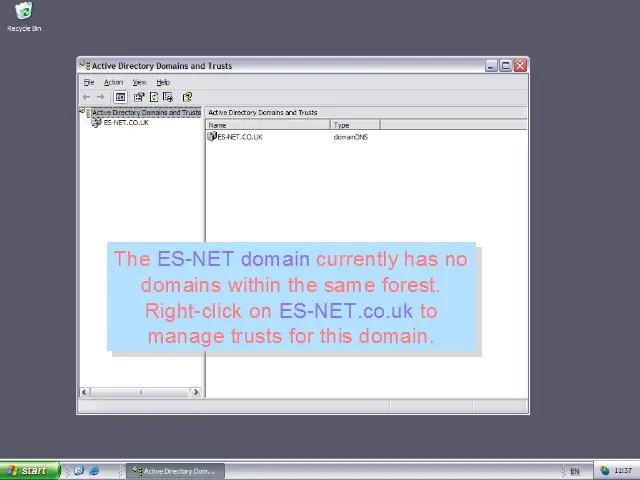Click the Export List toolbar icon
640x480 pixels.
pos(168,97)
